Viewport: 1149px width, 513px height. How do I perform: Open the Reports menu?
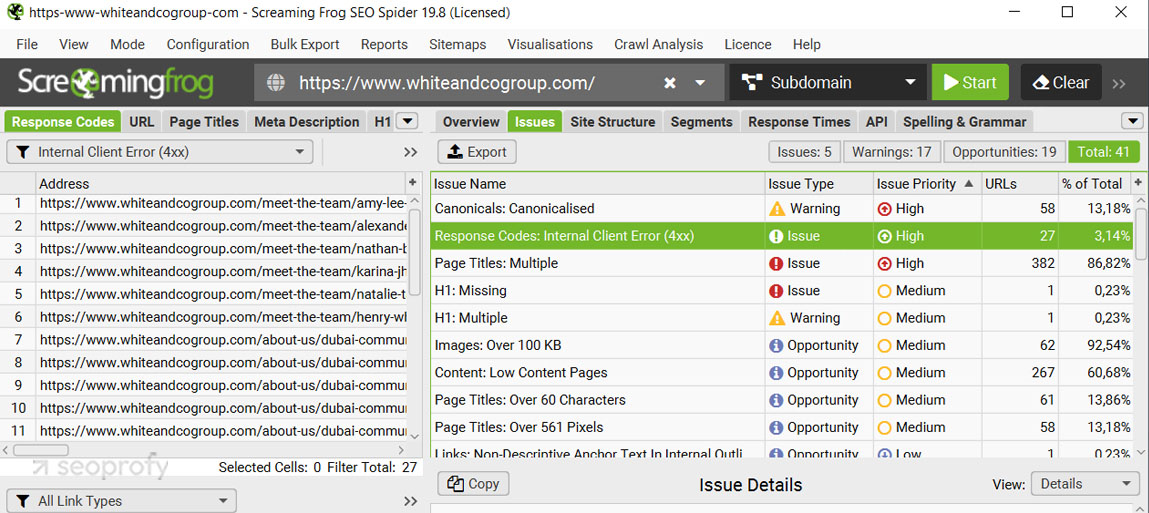pos(384,44)
